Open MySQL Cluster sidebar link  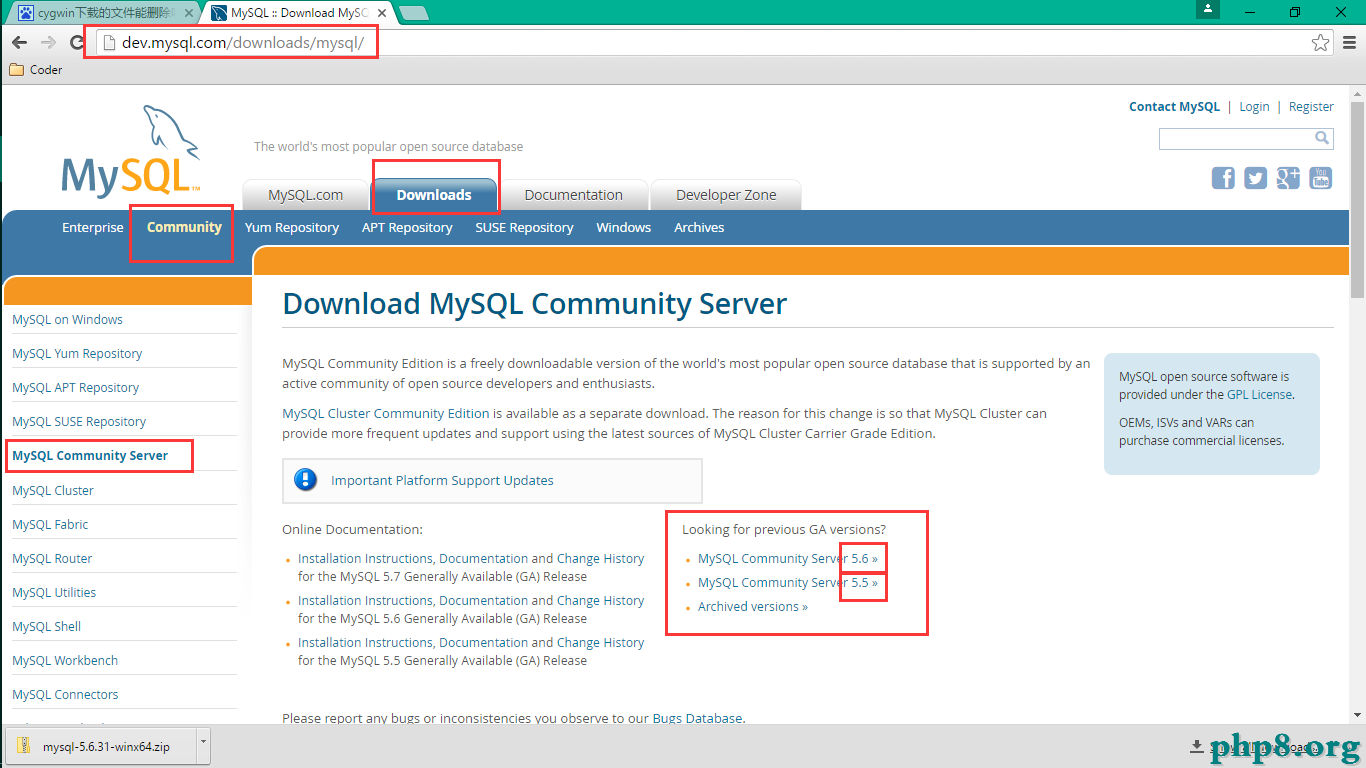[53, 491]
